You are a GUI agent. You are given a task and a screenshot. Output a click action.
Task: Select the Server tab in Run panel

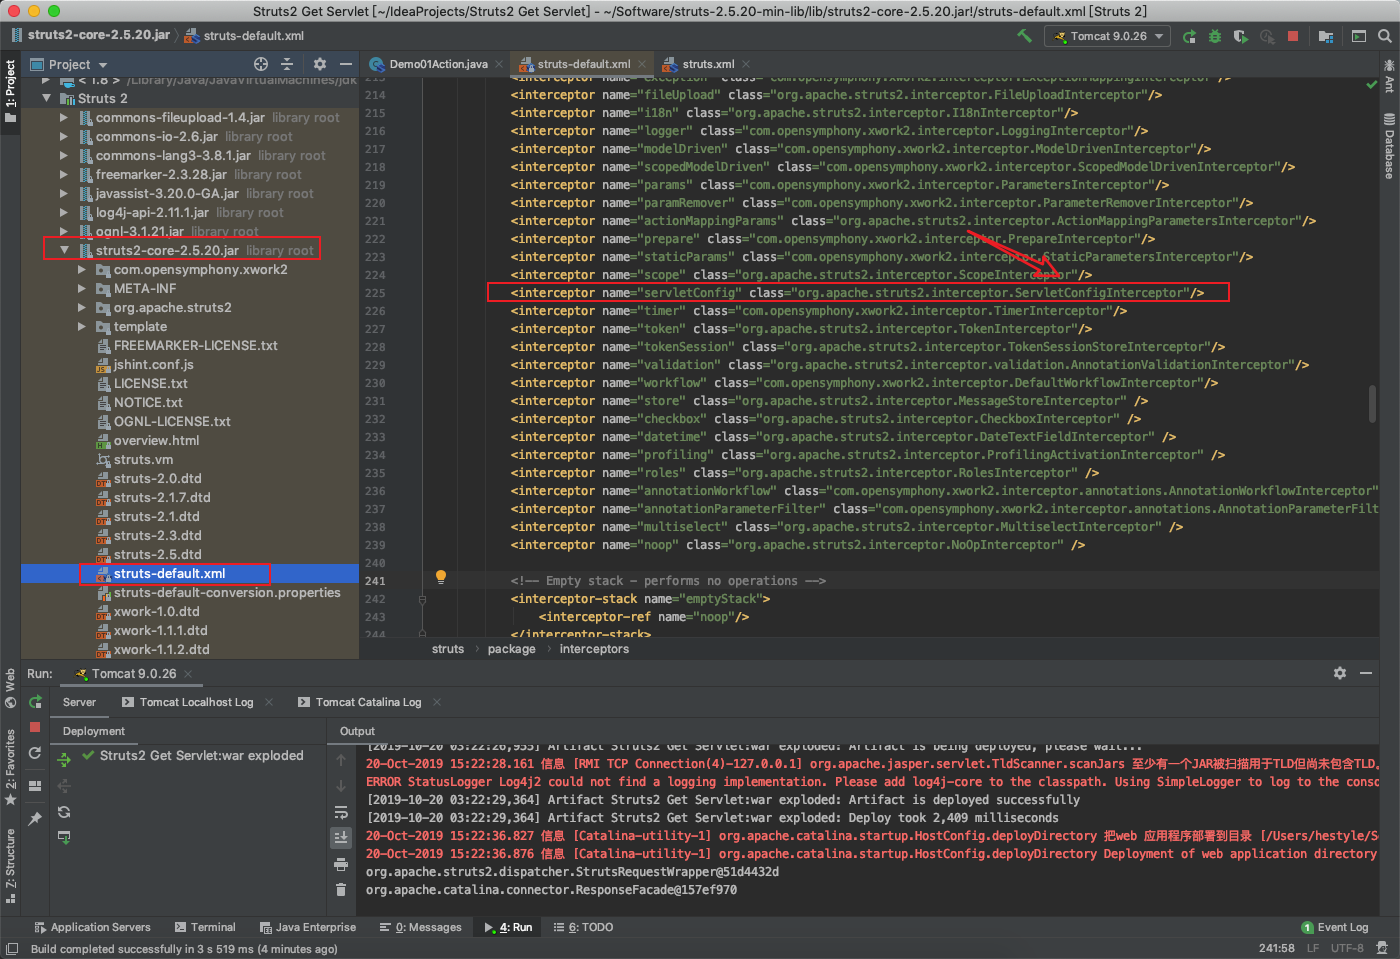tap(79, 702)
